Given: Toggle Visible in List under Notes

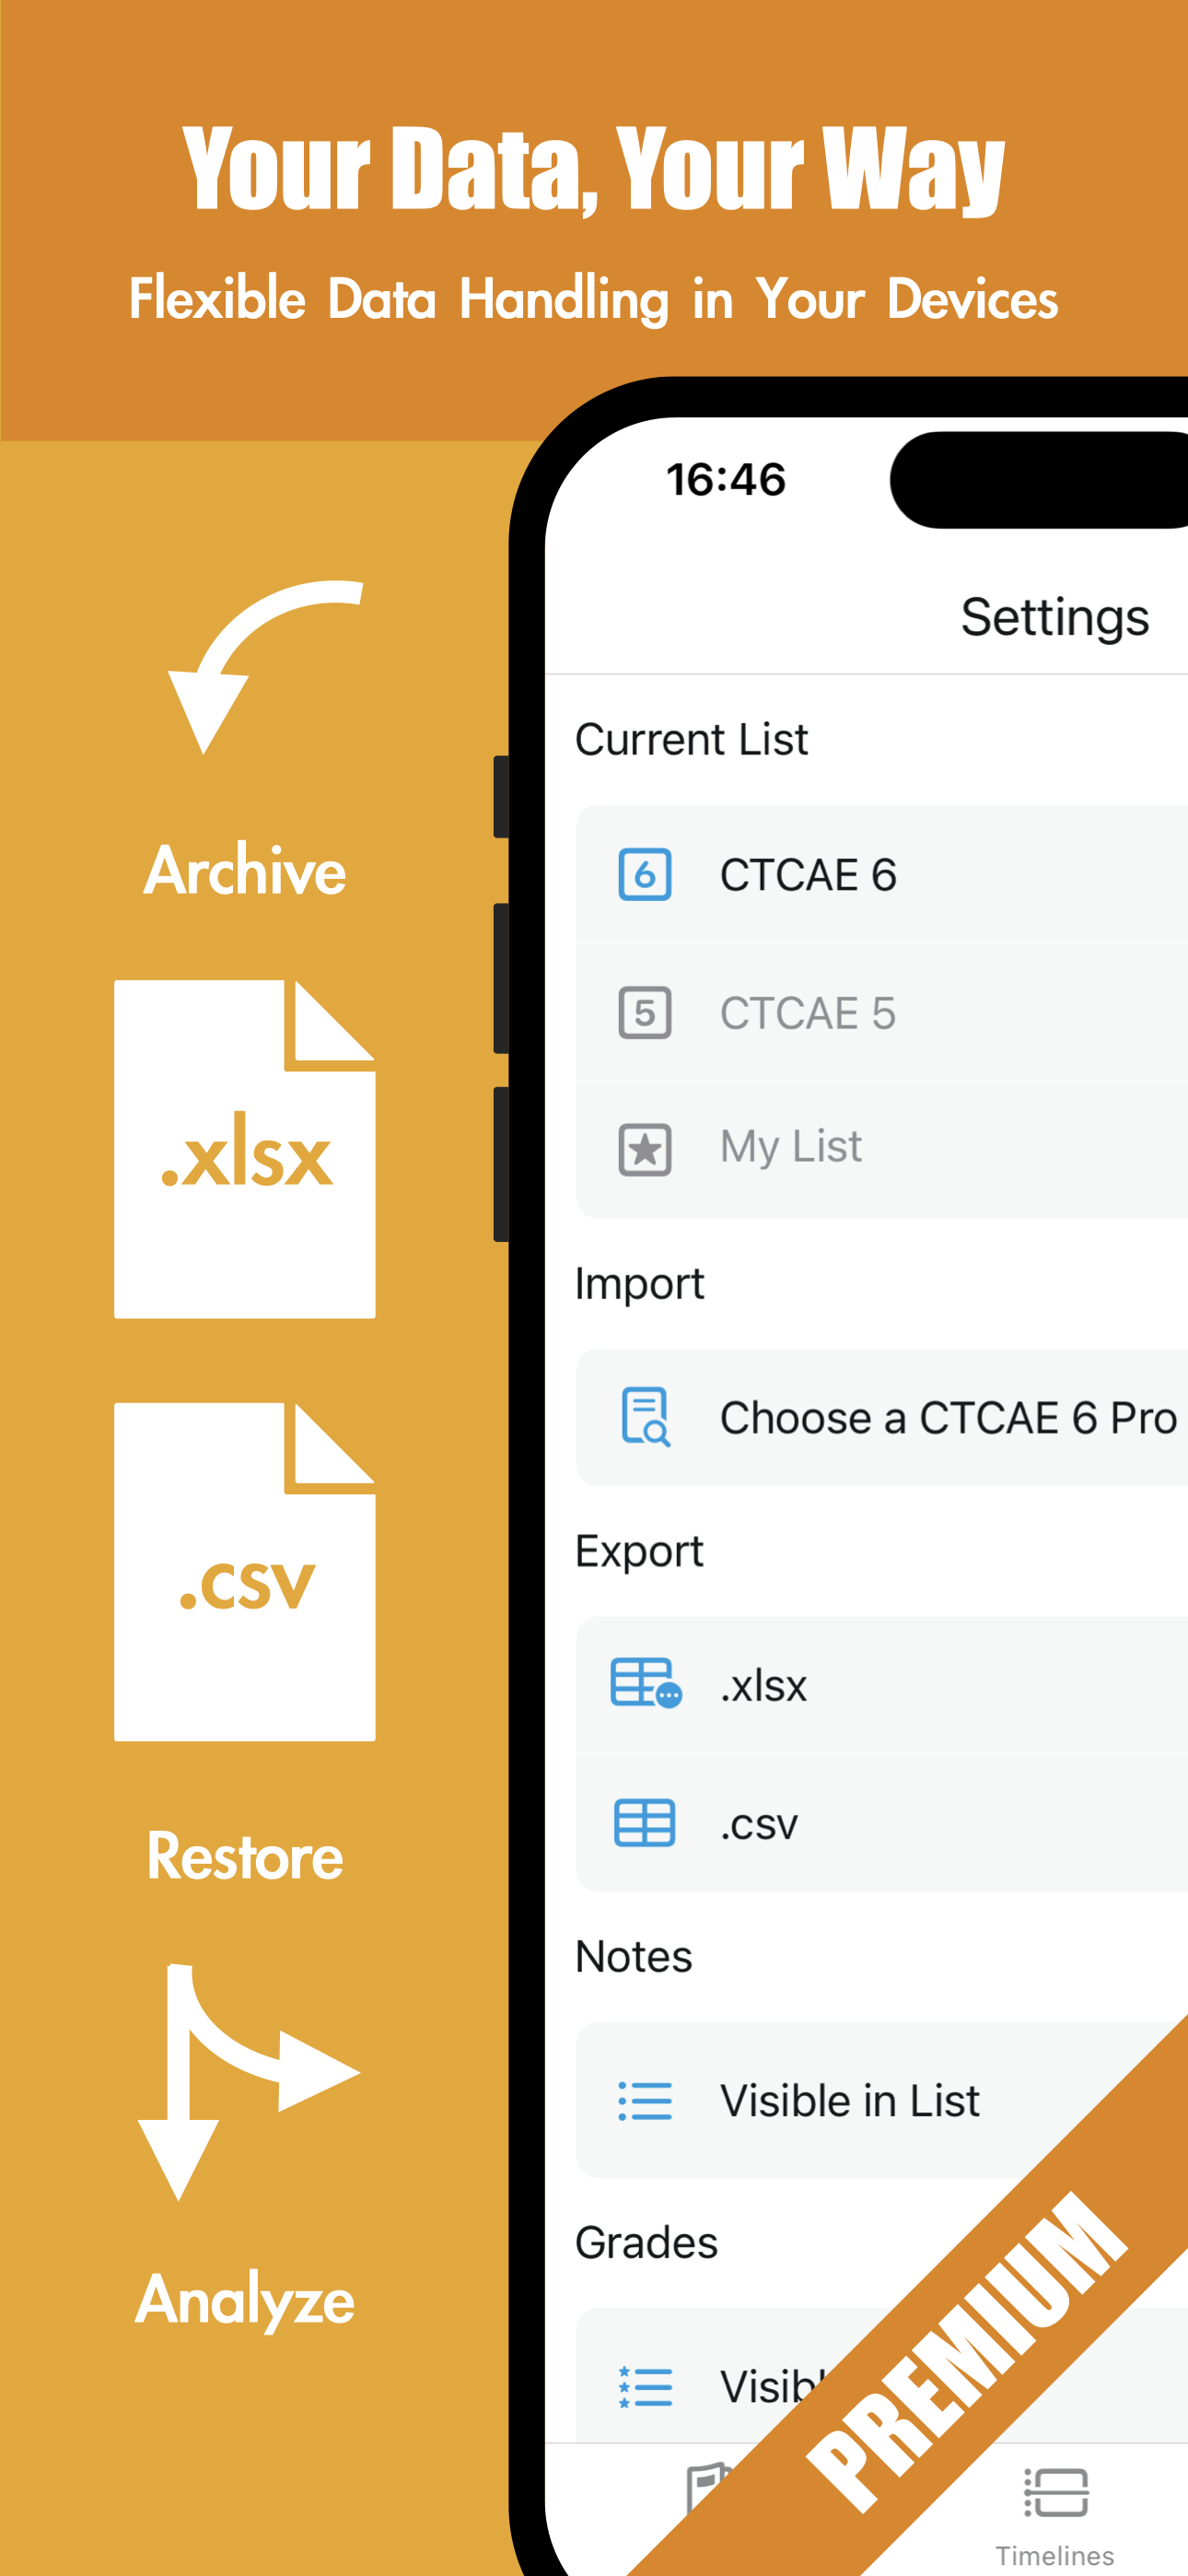Looking at the screenshot, I should (x=850, y=2100).
